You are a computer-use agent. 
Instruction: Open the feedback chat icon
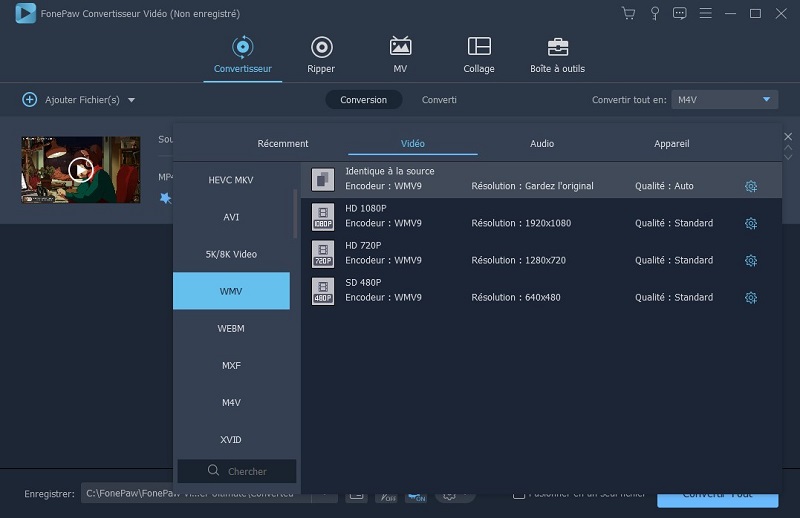[x=680, y=13]
